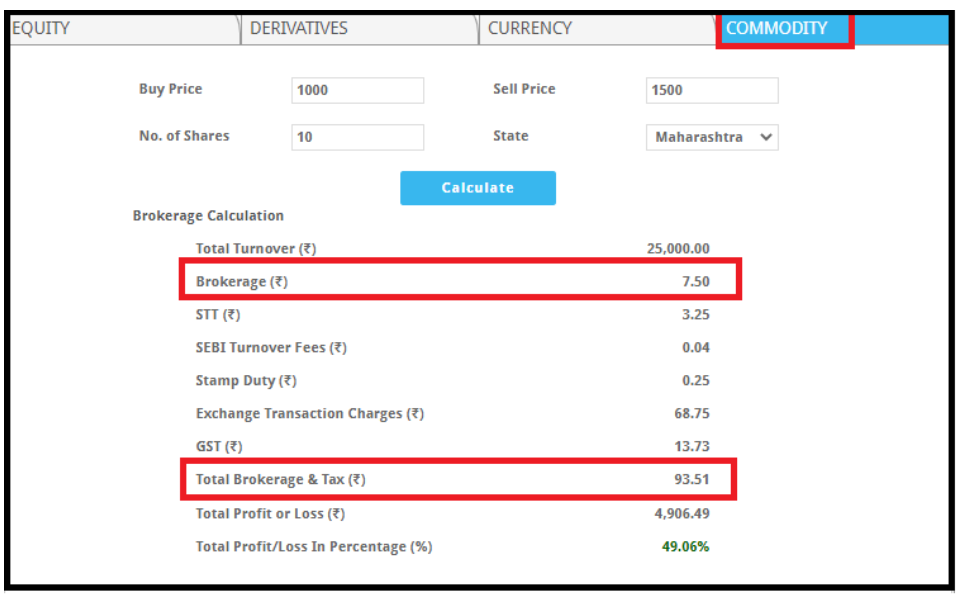Click the COMMODITY tab
Viewport: 960px width, 602px height.
(777, 28)
